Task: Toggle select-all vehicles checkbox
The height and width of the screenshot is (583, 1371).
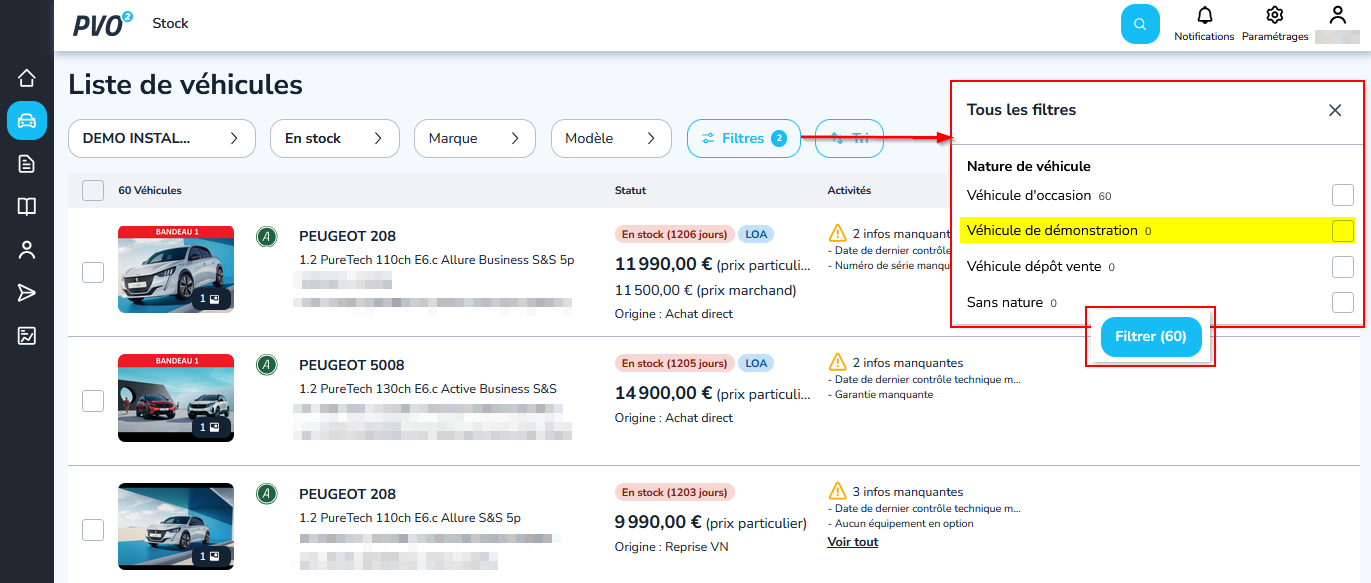Action: (93, 190)
